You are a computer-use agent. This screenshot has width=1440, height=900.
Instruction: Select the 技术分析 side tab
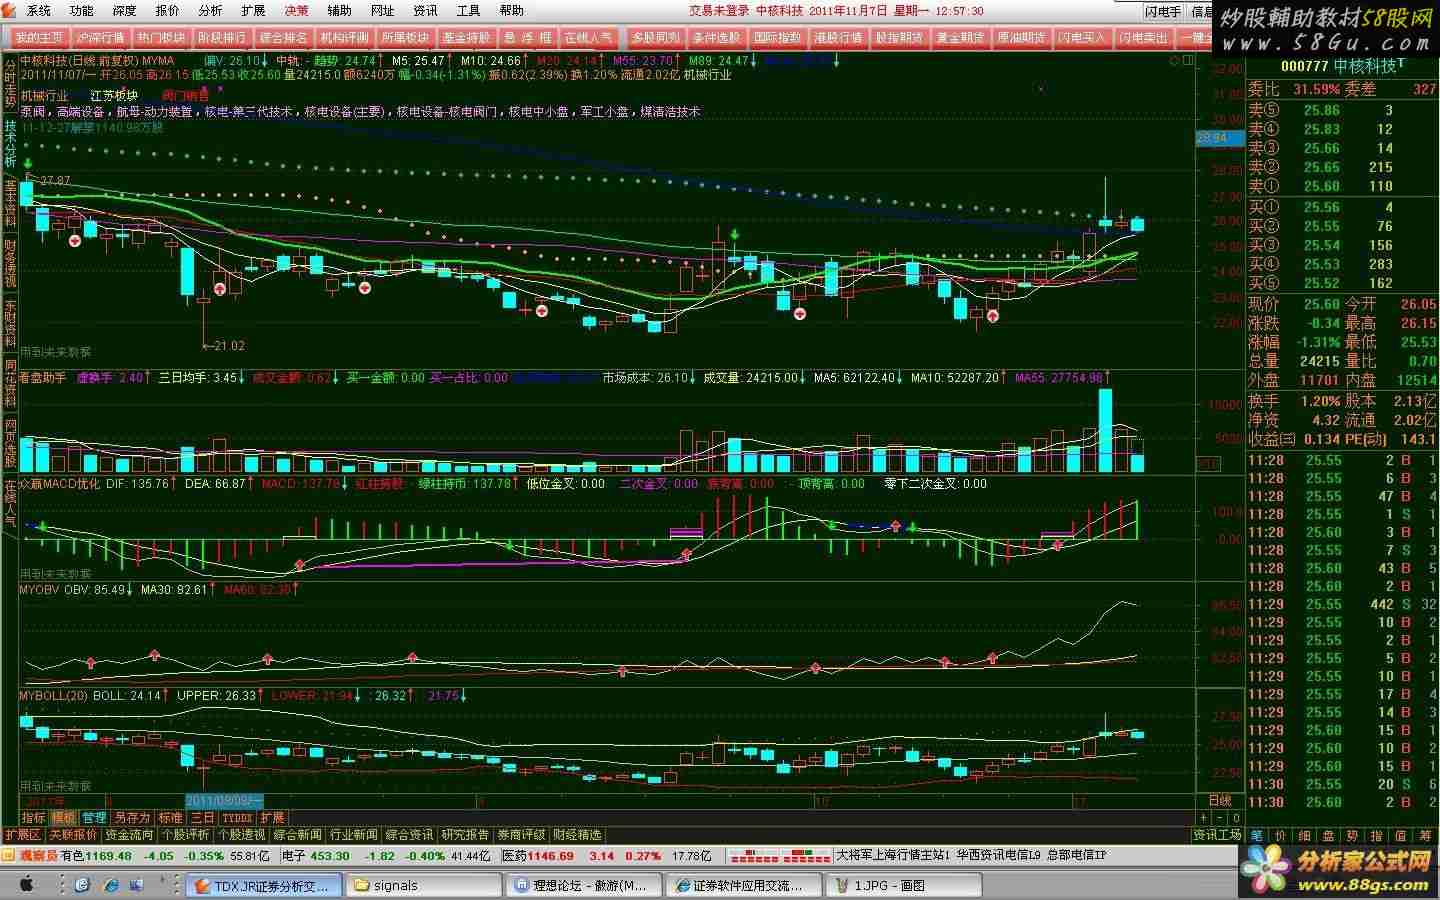[10, 143]
